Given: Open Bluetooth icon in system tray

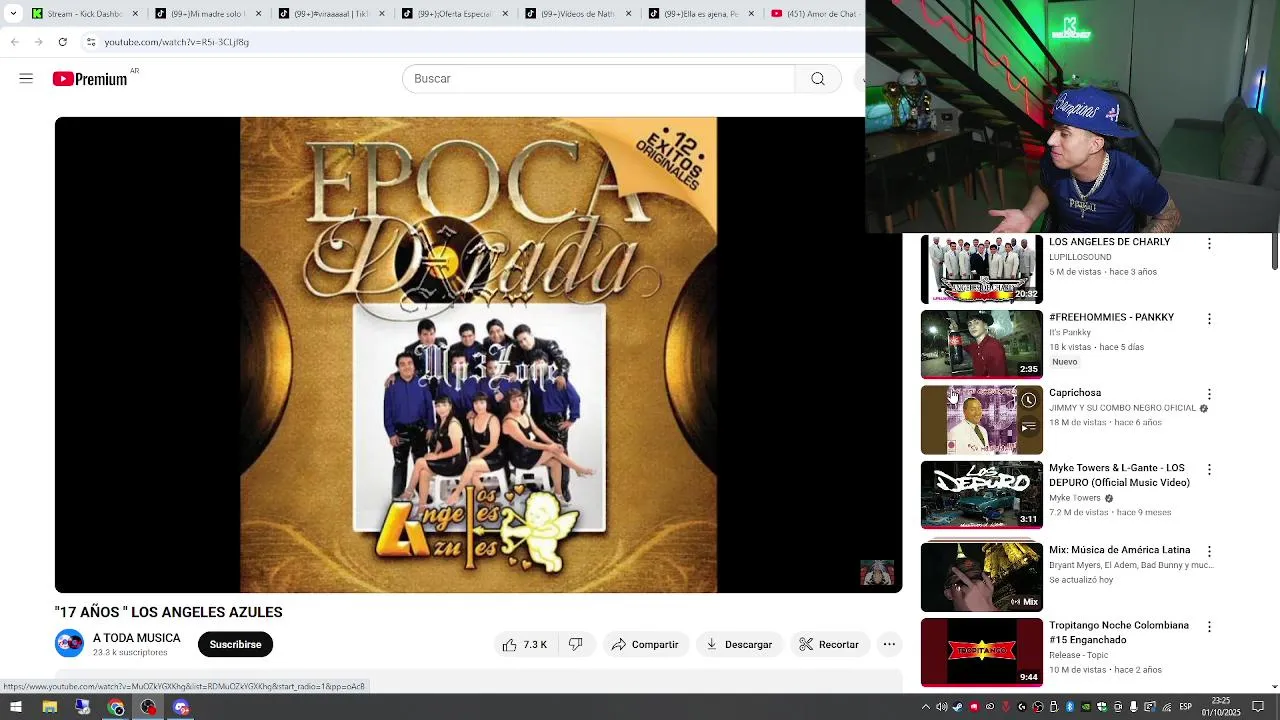Looking at the screenshot, I should [1070, 708].
